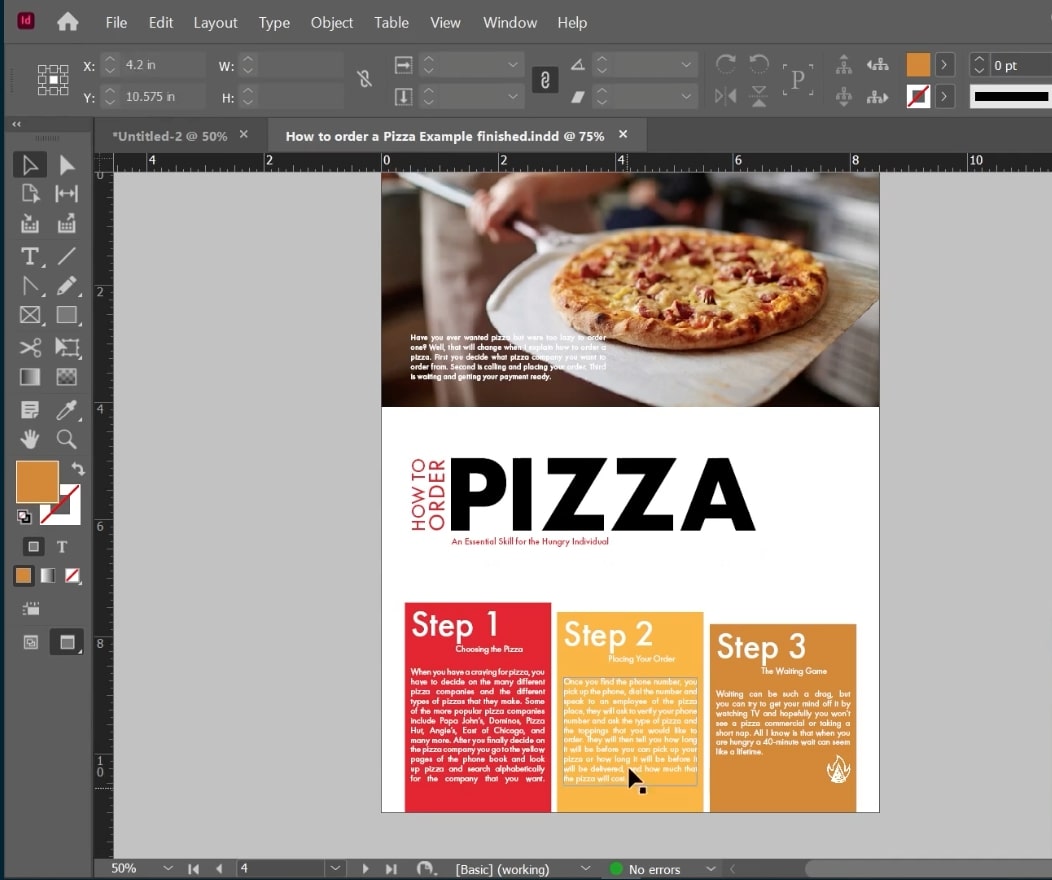This screenshot has height=880, width=1052.
Task: Expand the screen mode options
Action: [x=67, y=641]
